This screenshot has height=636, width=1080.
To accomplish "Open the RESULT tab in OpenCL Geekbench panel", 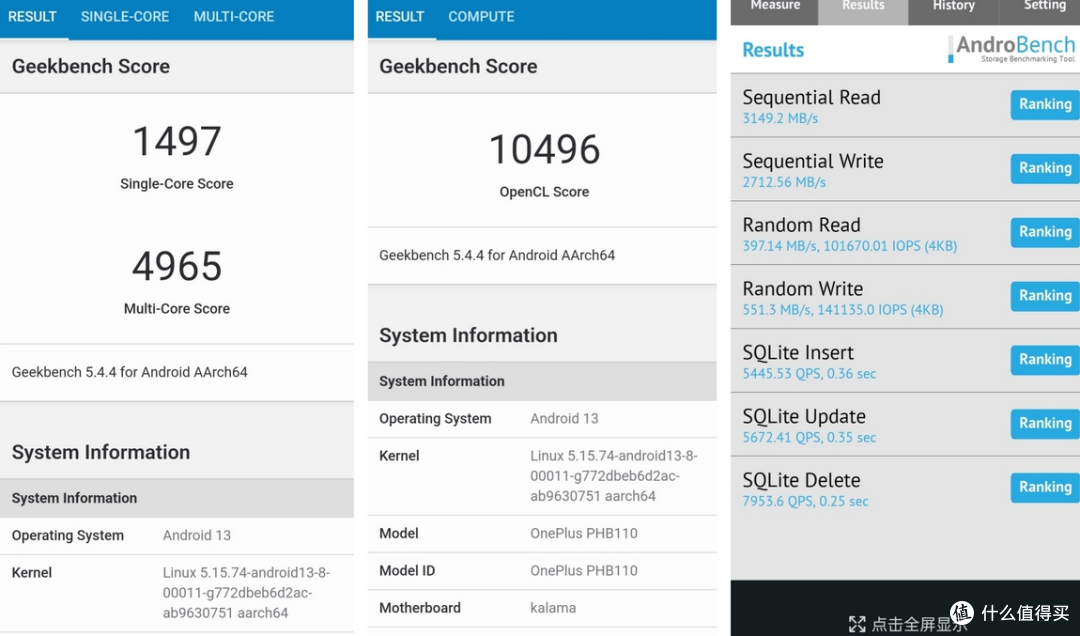I will [399, 17].
